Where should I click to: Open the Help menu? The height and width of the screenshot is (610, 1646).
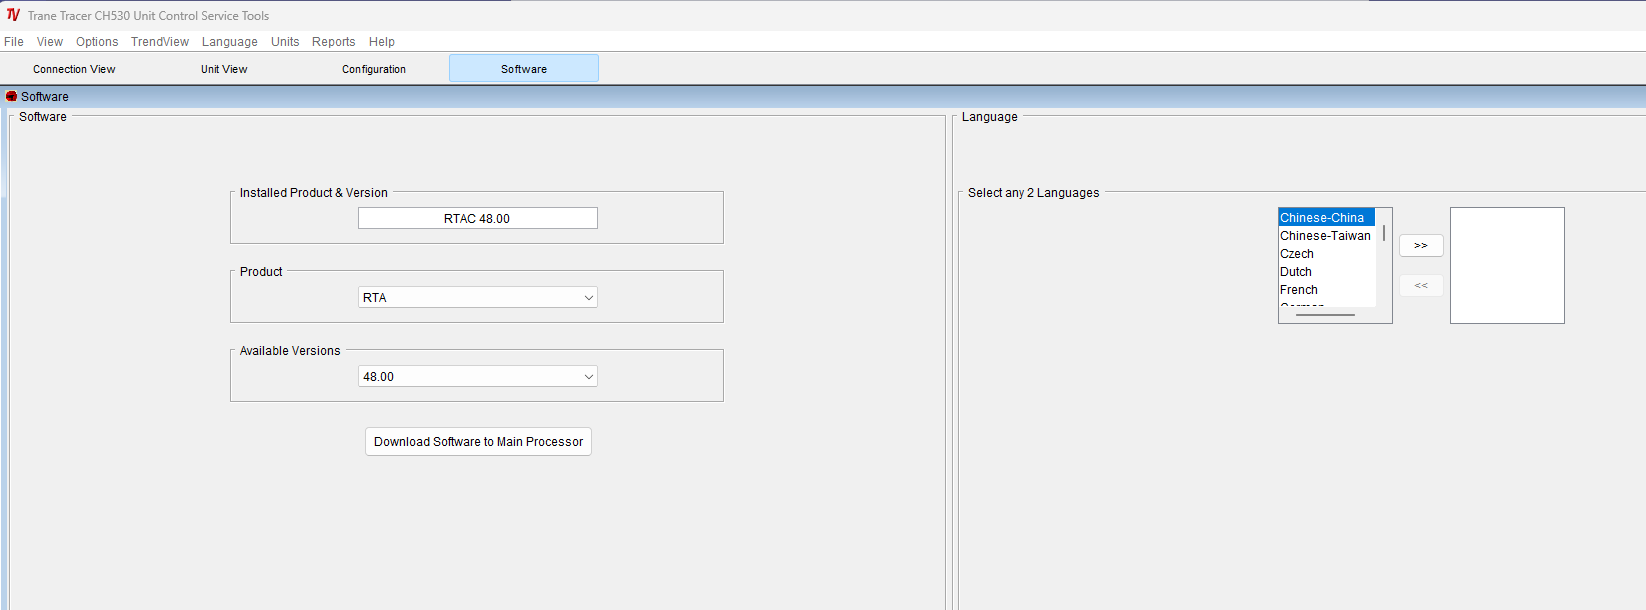[382, 42]
